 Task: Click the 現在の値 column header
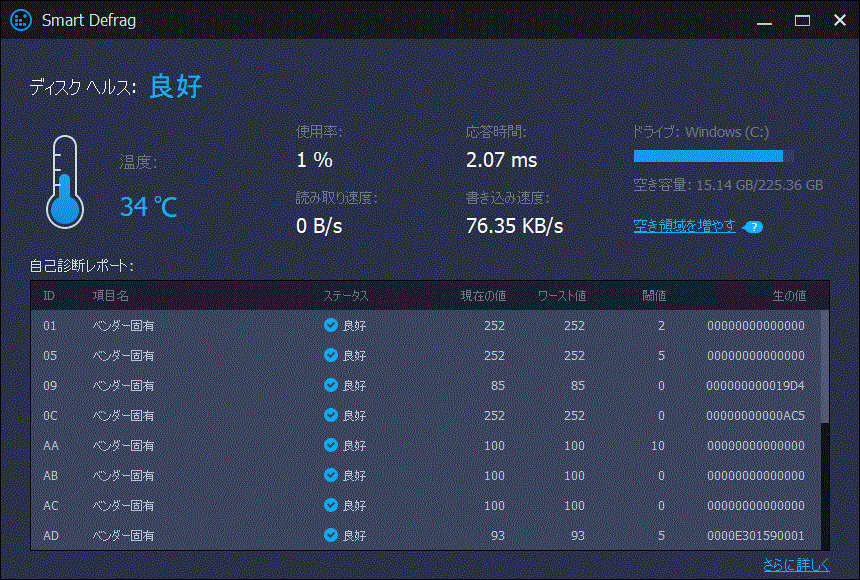coord(483,296)
